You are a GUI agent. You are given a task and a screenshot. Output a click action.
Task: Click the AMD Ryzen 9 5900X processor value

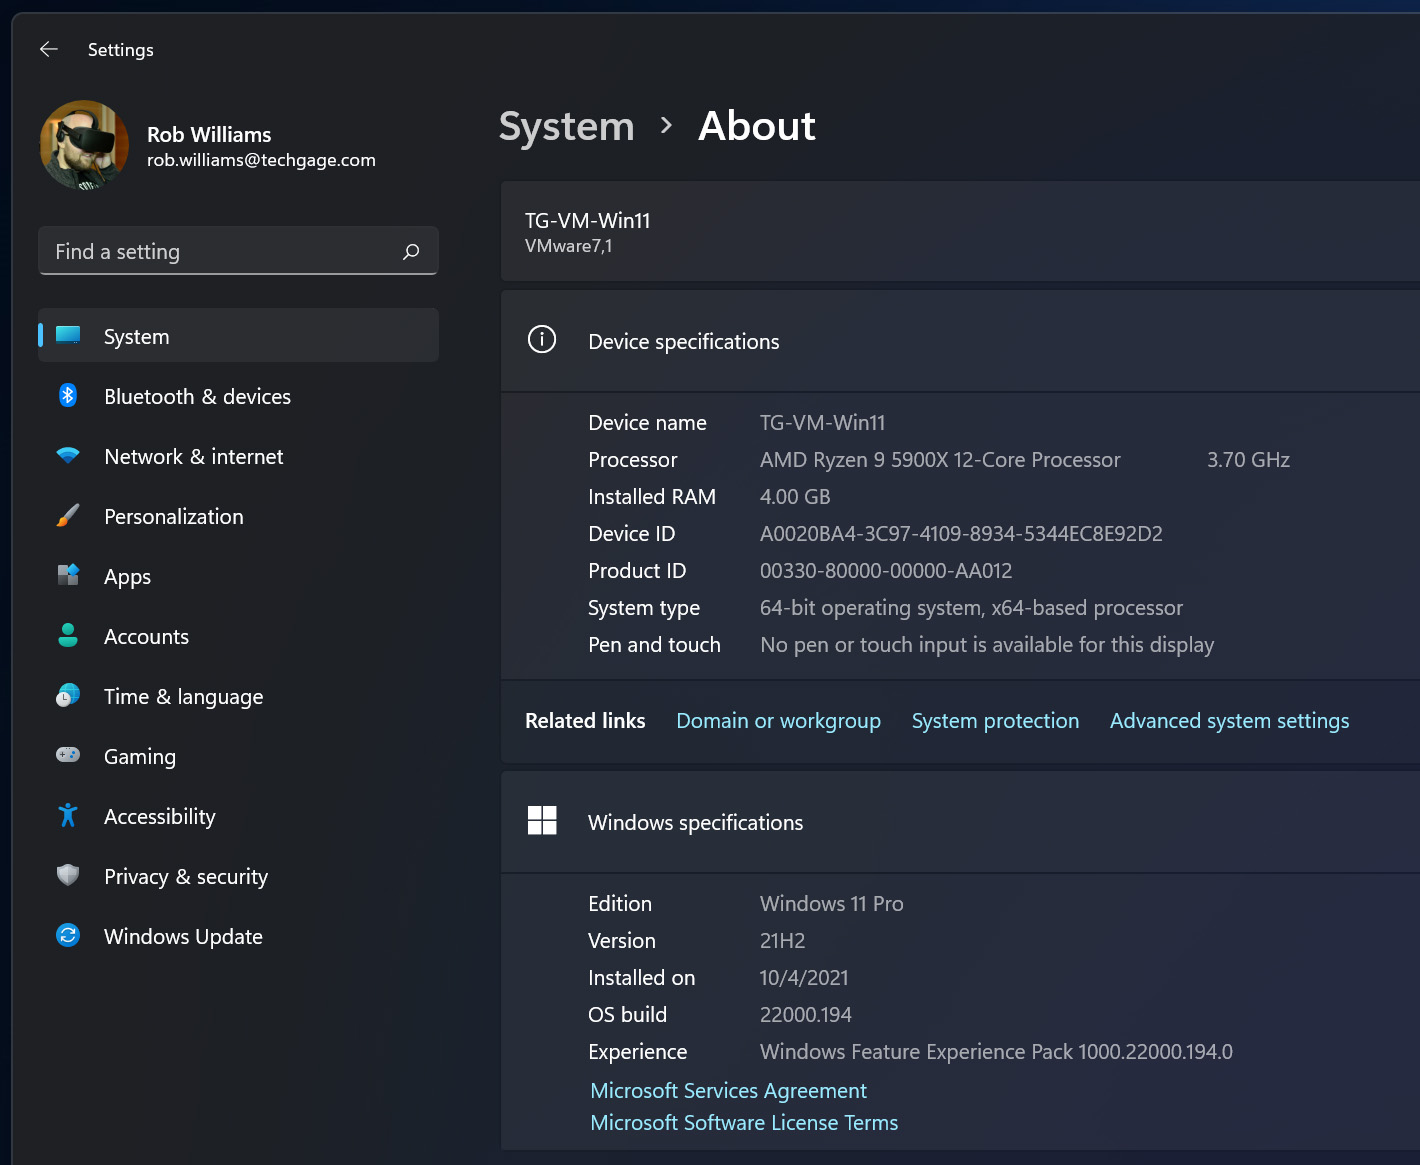point(940,460)
